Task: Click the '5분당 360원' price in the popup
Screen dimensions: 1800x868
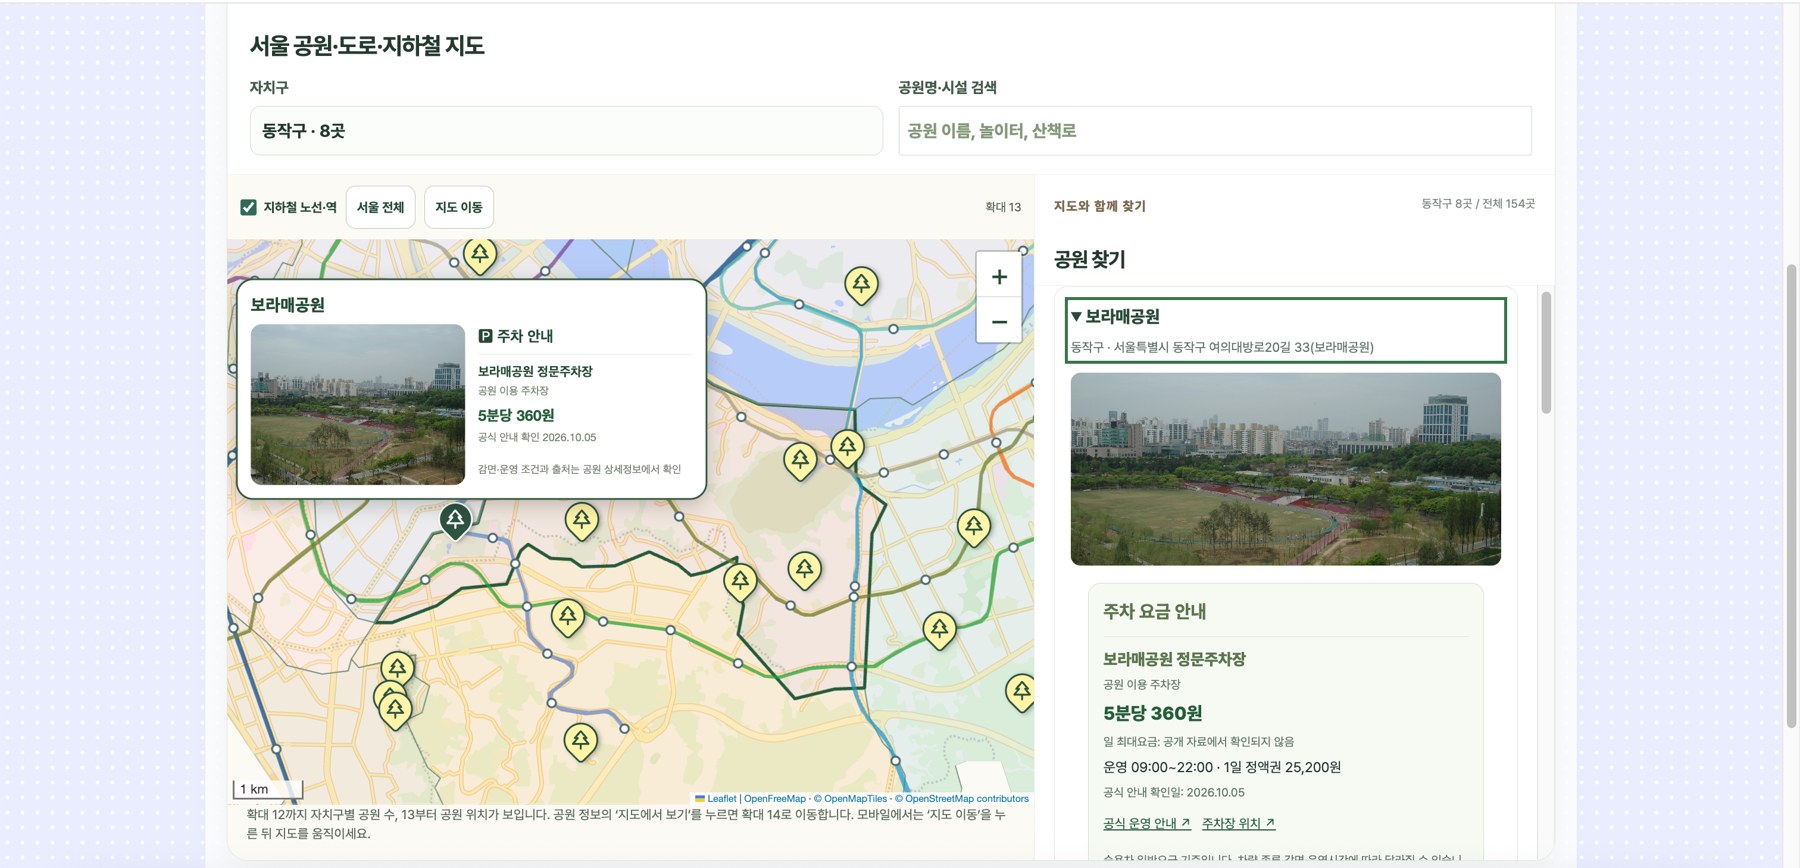Action: [516, 415]
